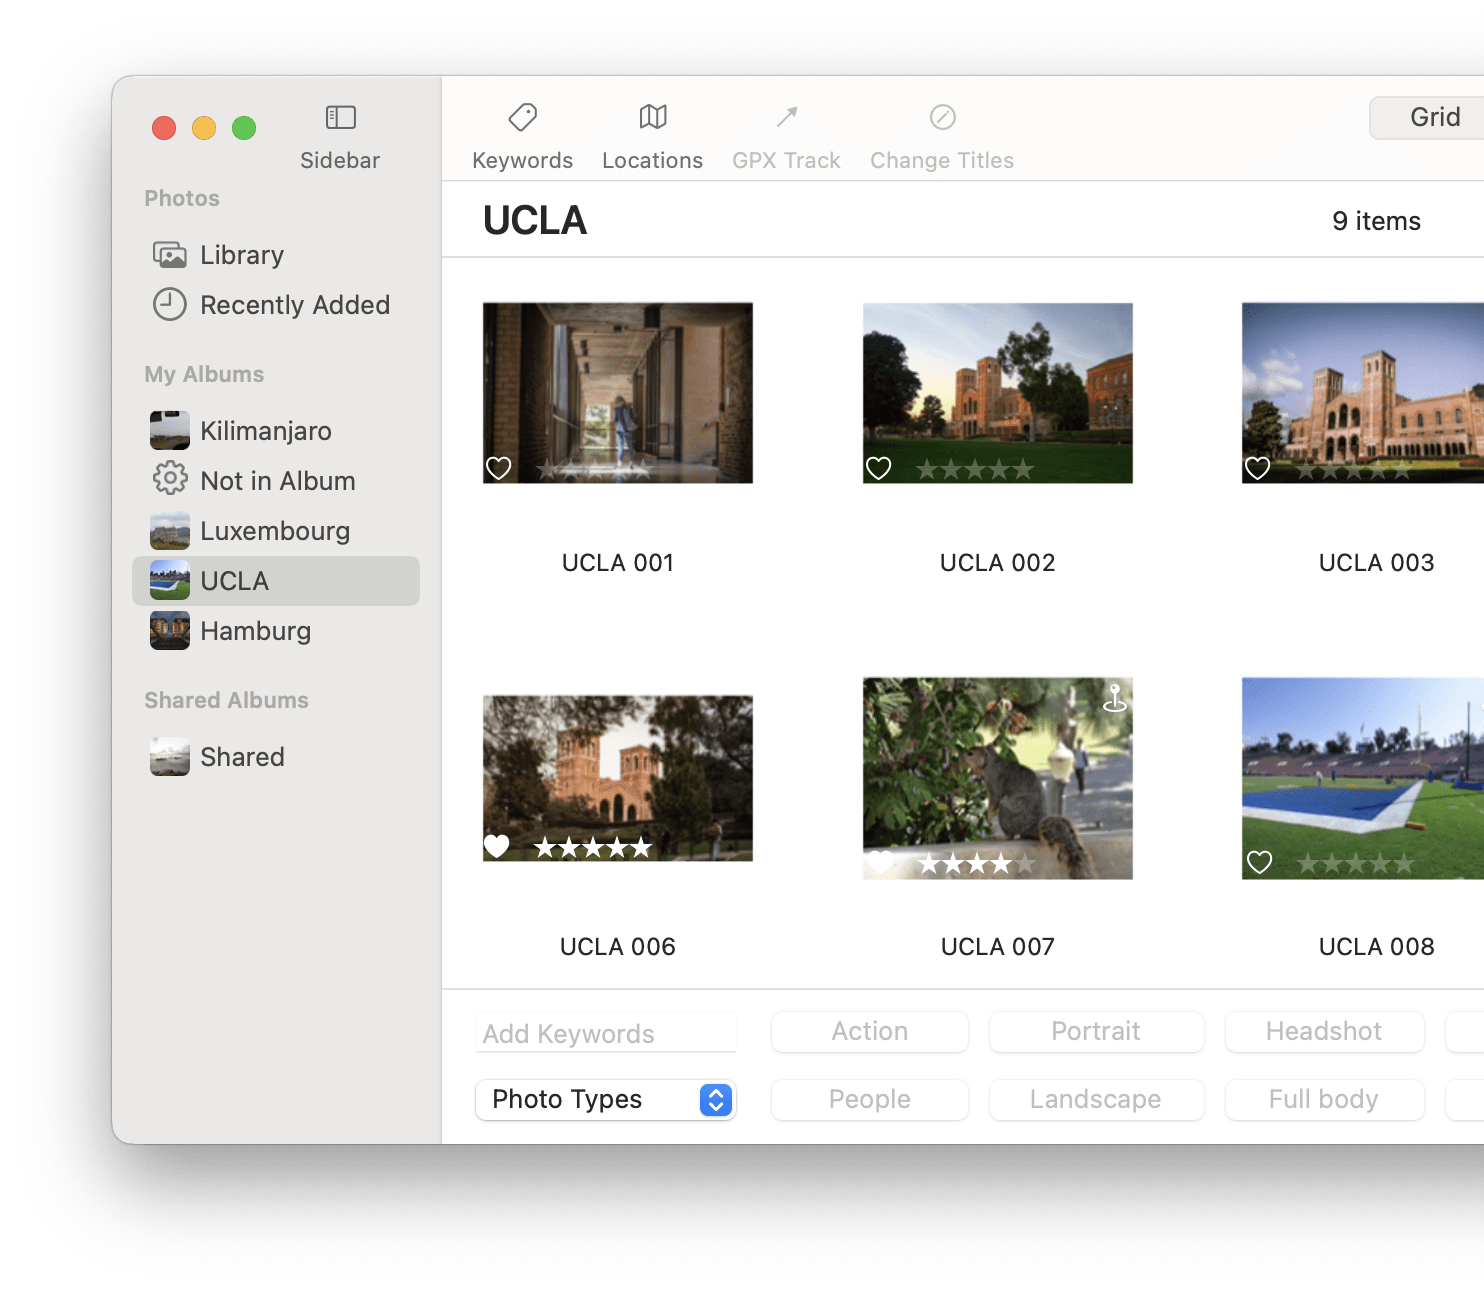Click the location pin on UCLA 007
Screen dimensions: 1484x1292
pos(1114,697)
